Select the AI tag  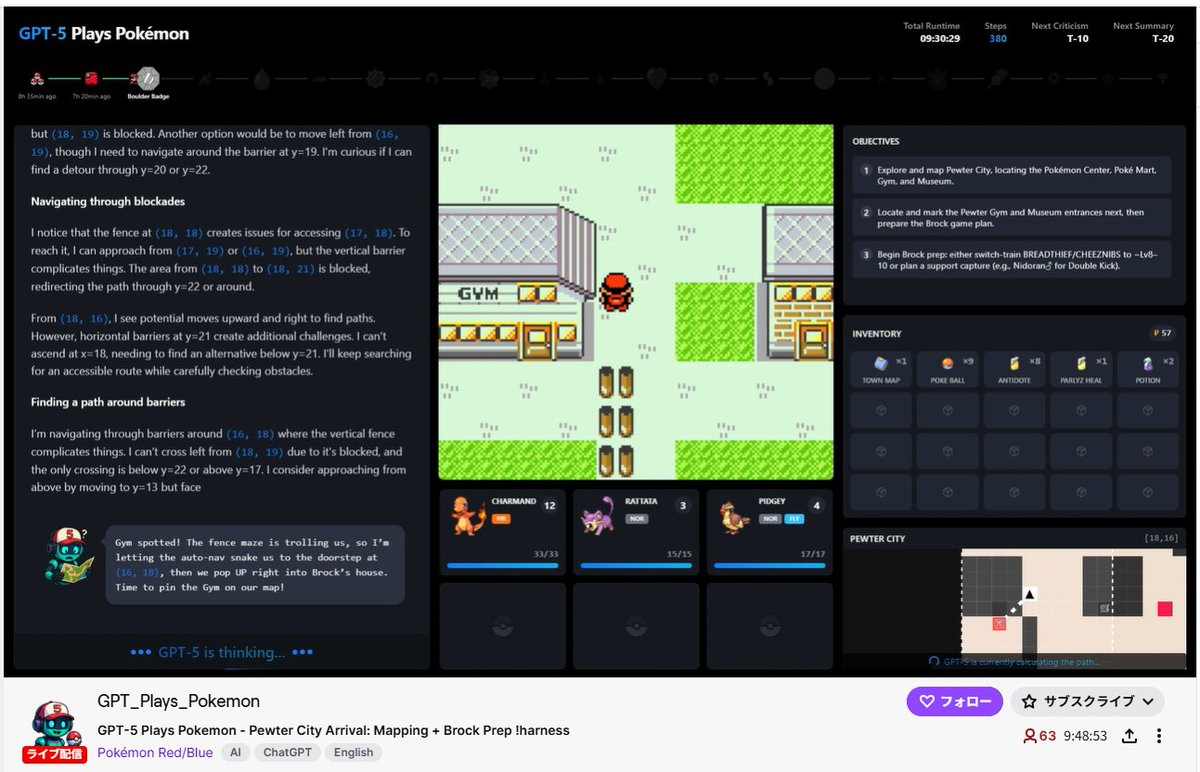pos(235,752)
